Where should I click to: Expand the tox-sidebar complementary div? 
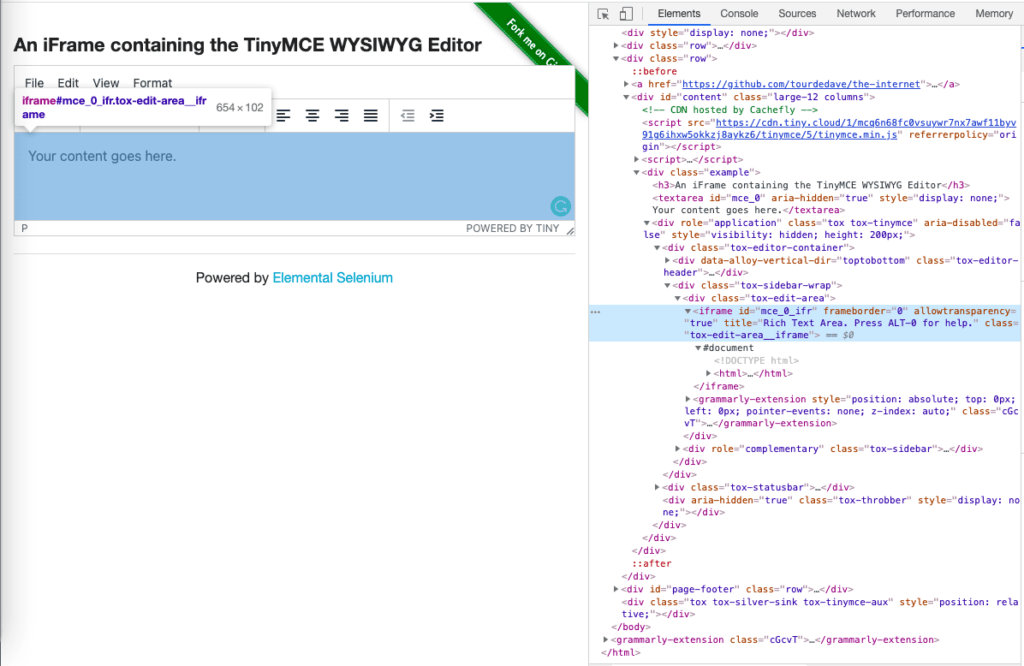coord(677,448)
